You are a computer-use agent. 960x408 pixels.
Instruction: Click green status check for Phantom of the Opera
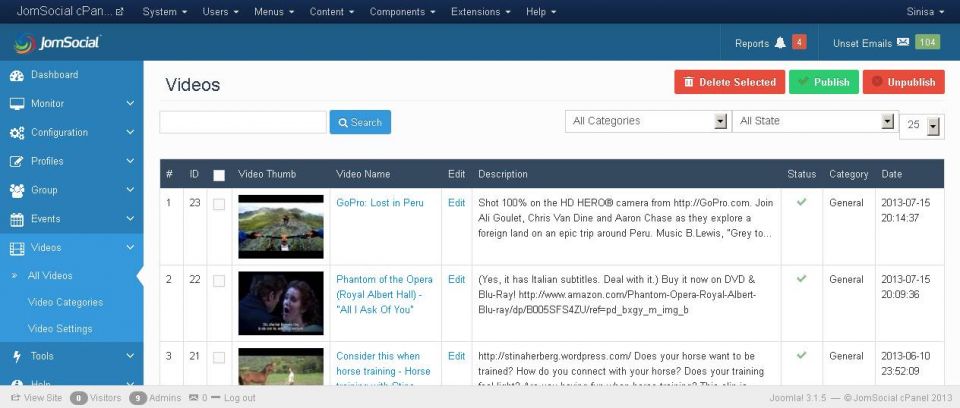[801, 279]
